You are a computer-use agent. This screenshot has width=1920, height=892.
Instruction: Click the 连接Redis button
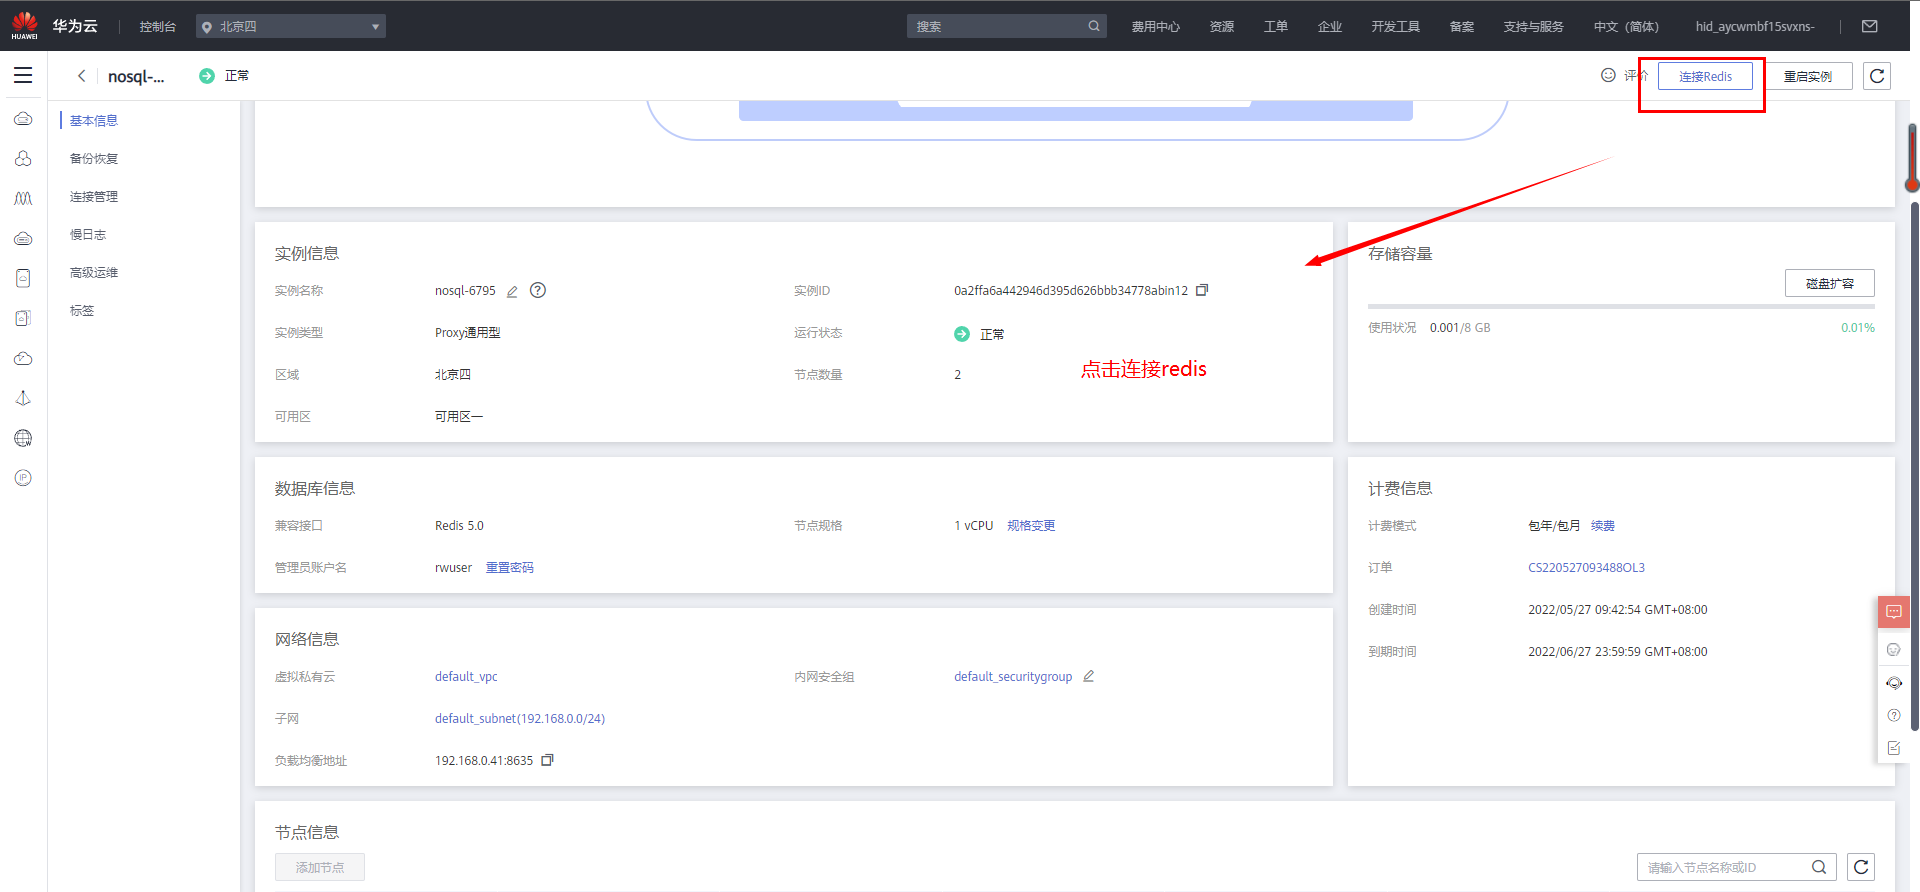coord(1705,76)
